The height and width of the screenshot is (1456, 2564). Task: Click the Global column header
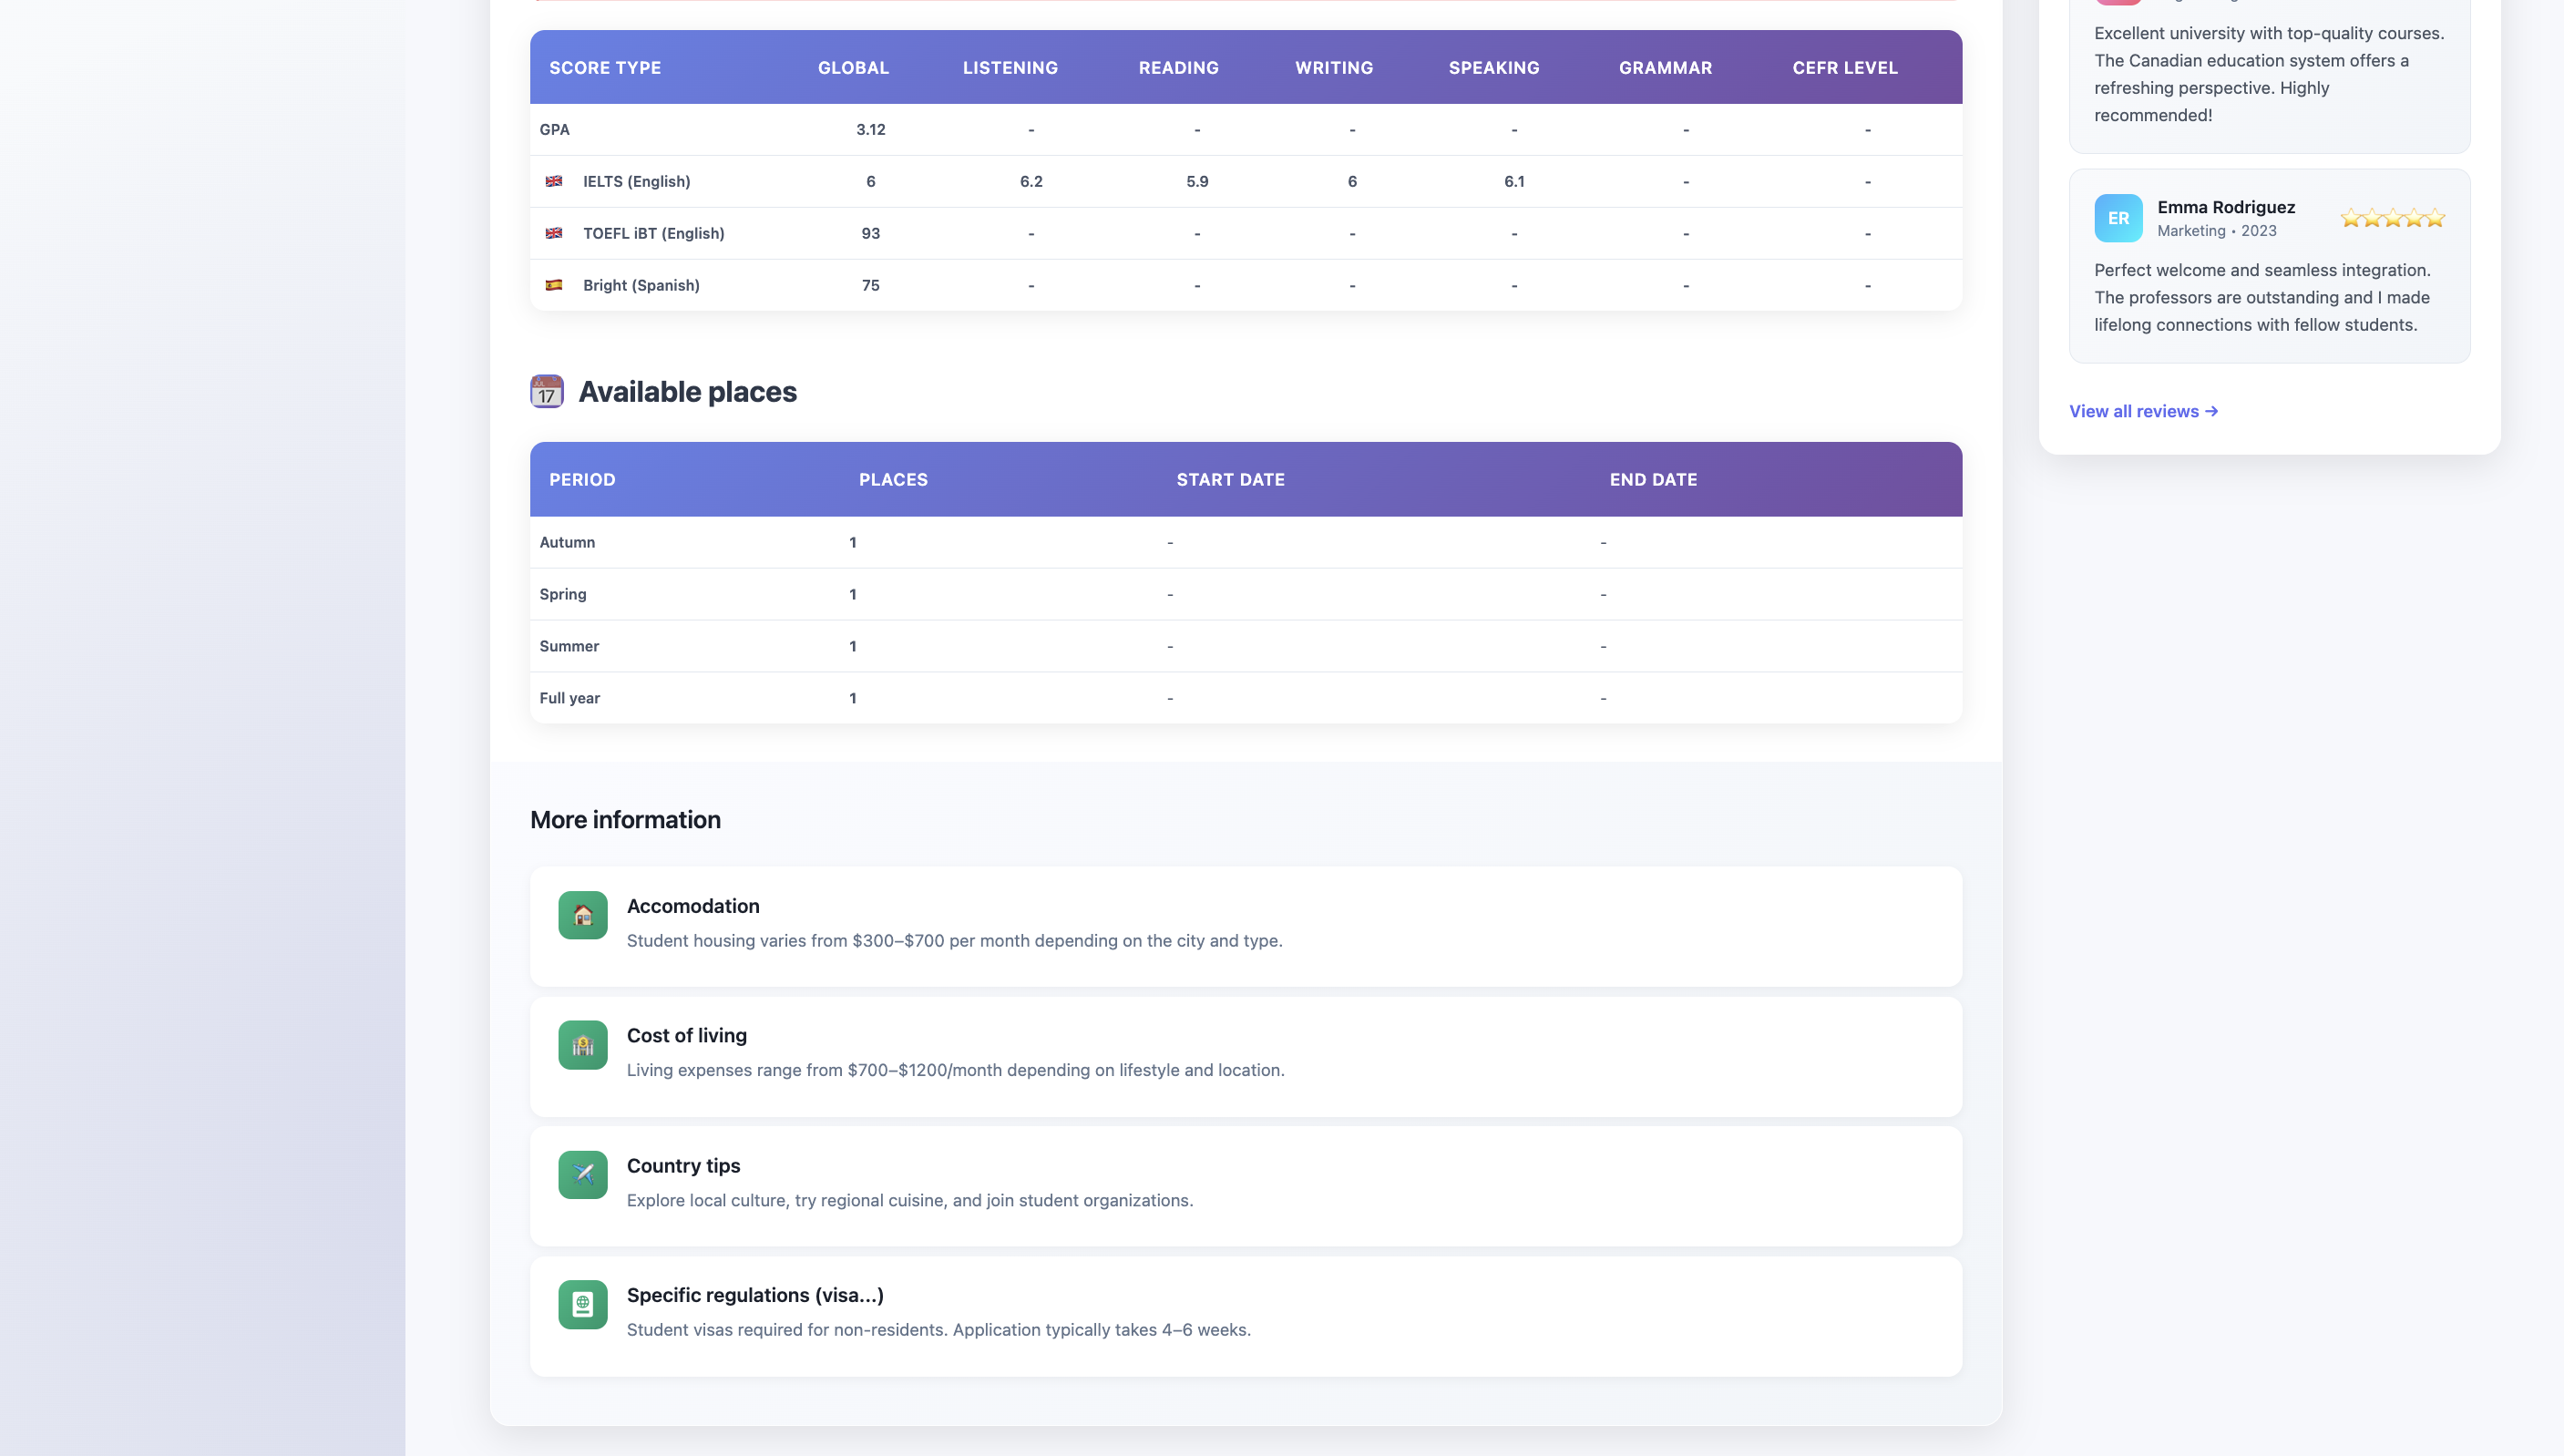pyautogui.click(x=853, y=68)
